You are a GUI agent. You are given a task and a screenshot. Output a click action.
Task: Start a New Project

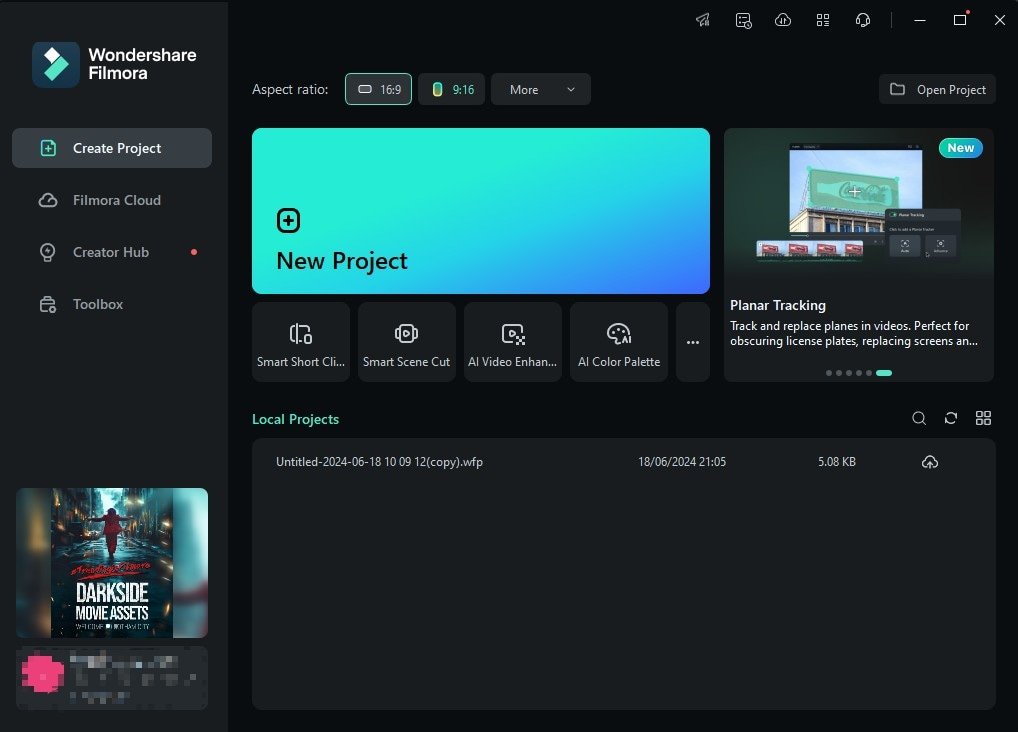[480, 211]
